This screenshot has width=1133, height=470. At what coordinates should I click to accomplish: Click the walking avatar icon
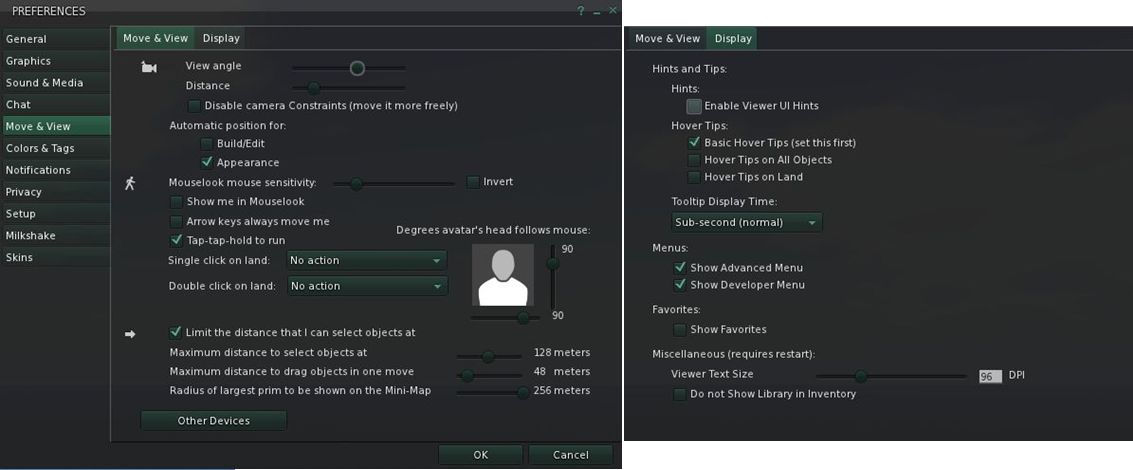pos(129,183)
